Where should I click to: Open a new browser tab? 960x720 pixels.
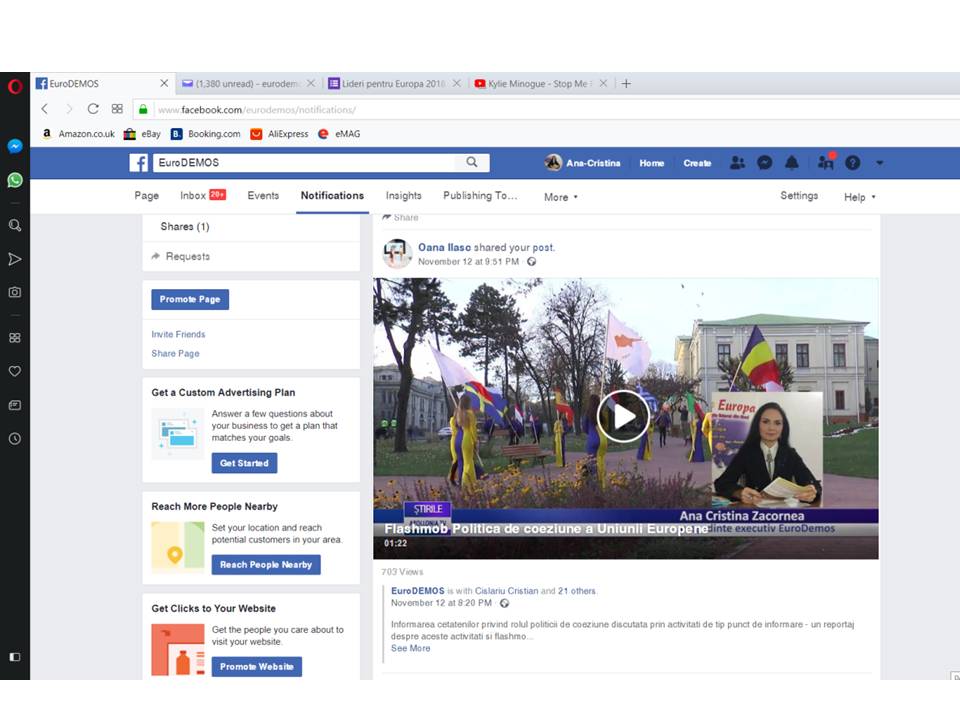pyautogui.click(x=626, y=83)
